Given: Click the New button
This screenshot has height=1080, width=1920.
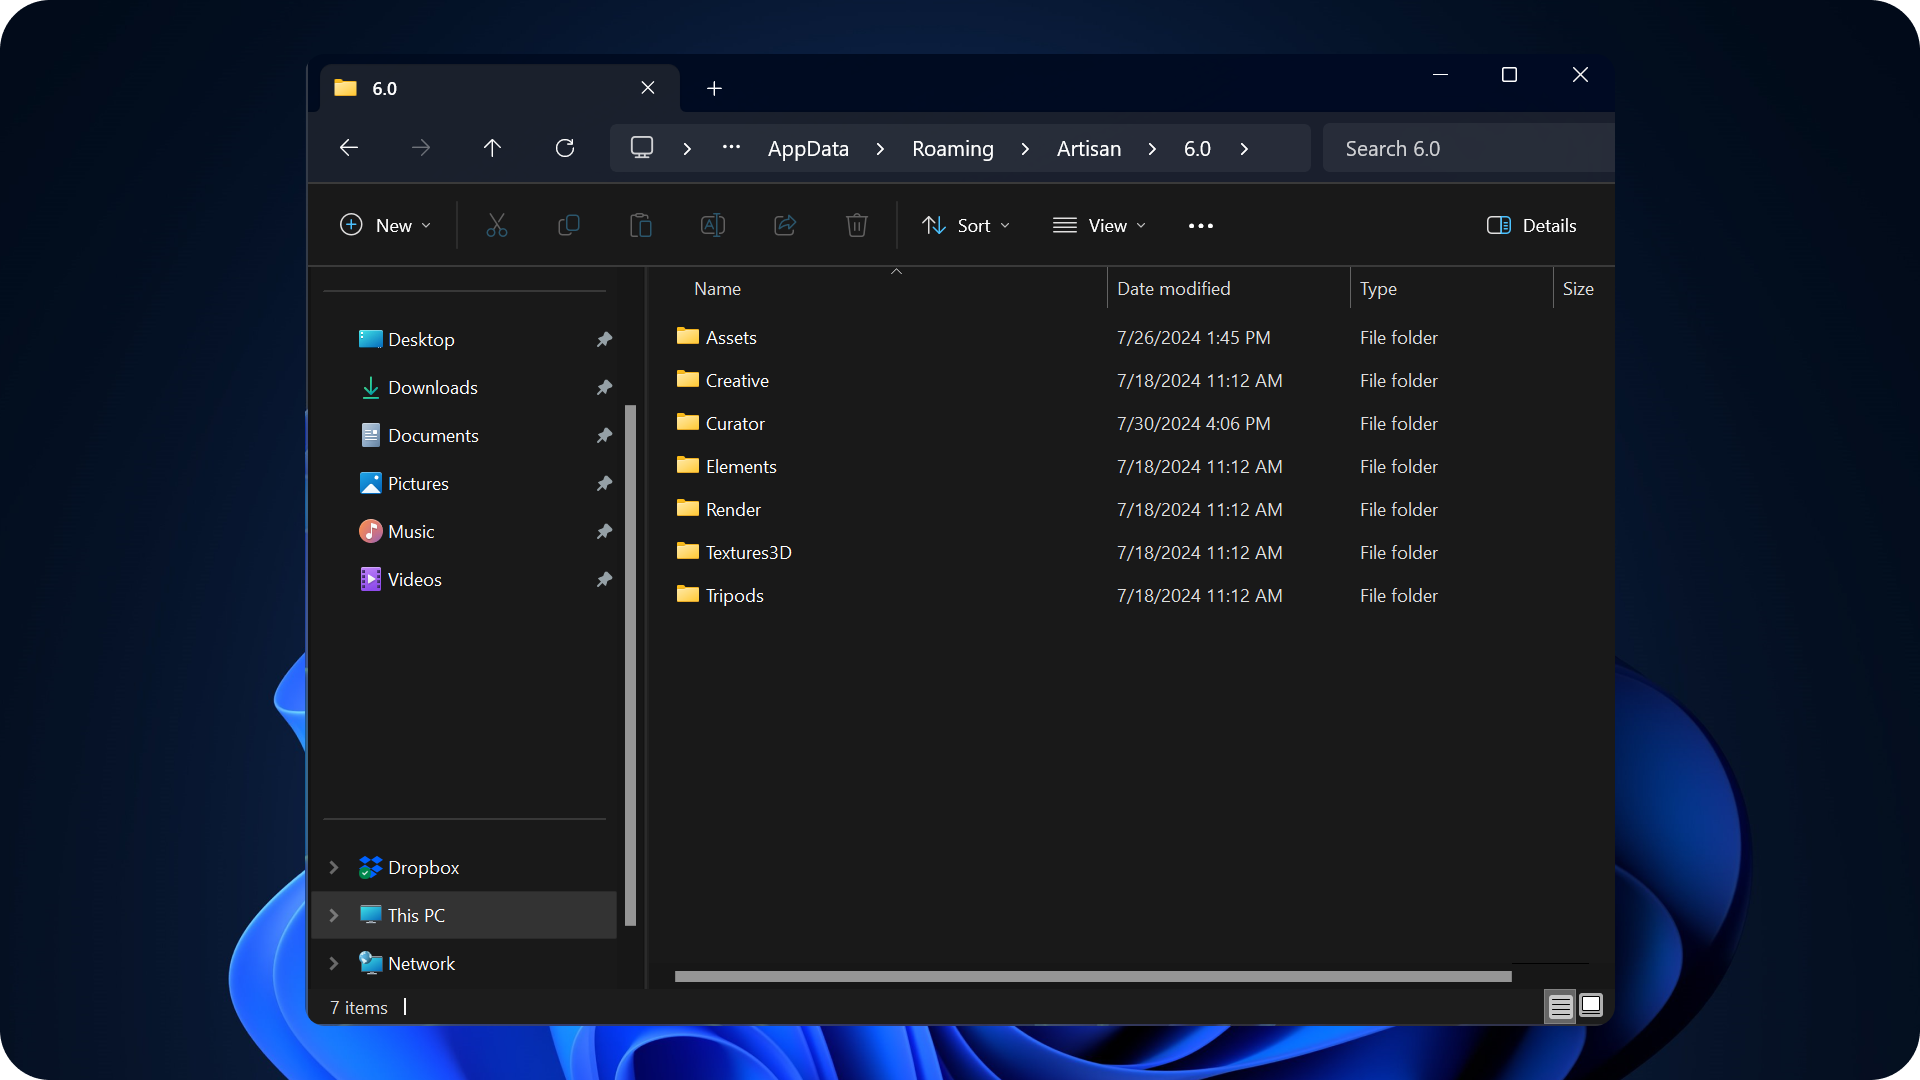Looking at the screenshot, I should pyautogui.click(x=386, y=226).
